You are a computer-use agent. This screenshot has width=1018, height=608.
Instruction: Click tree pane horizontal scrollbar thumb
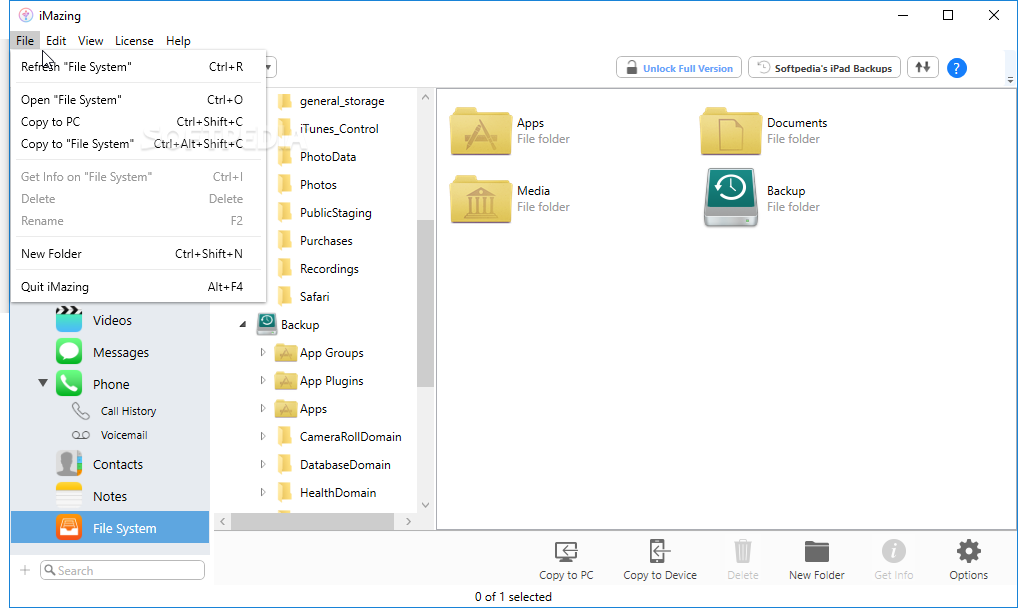click(x=312, y=521)
